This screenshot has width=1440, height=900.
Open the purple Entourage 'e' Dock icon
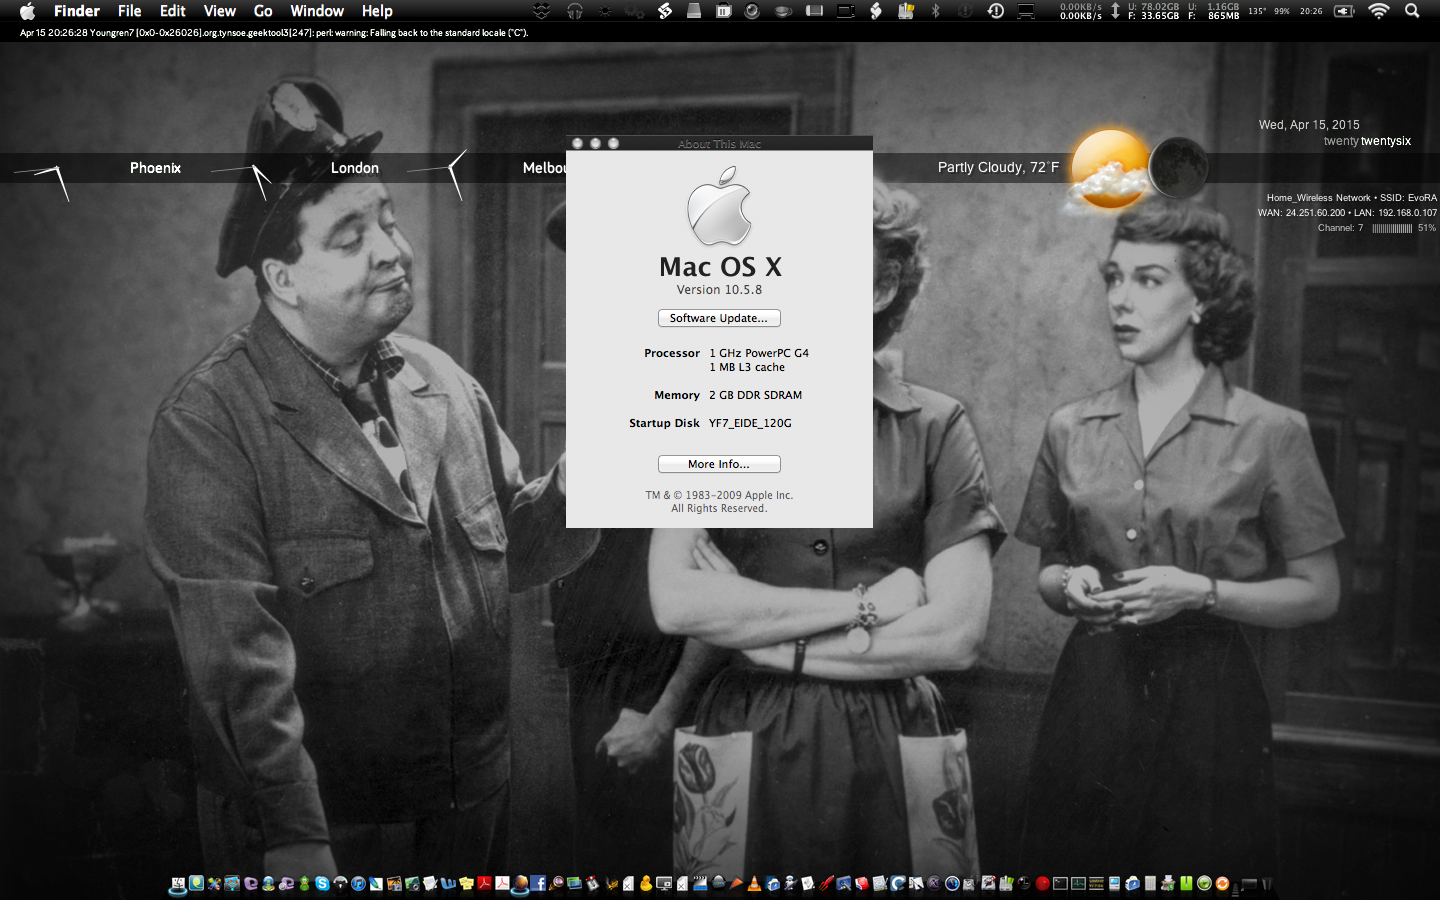[250, 883]
